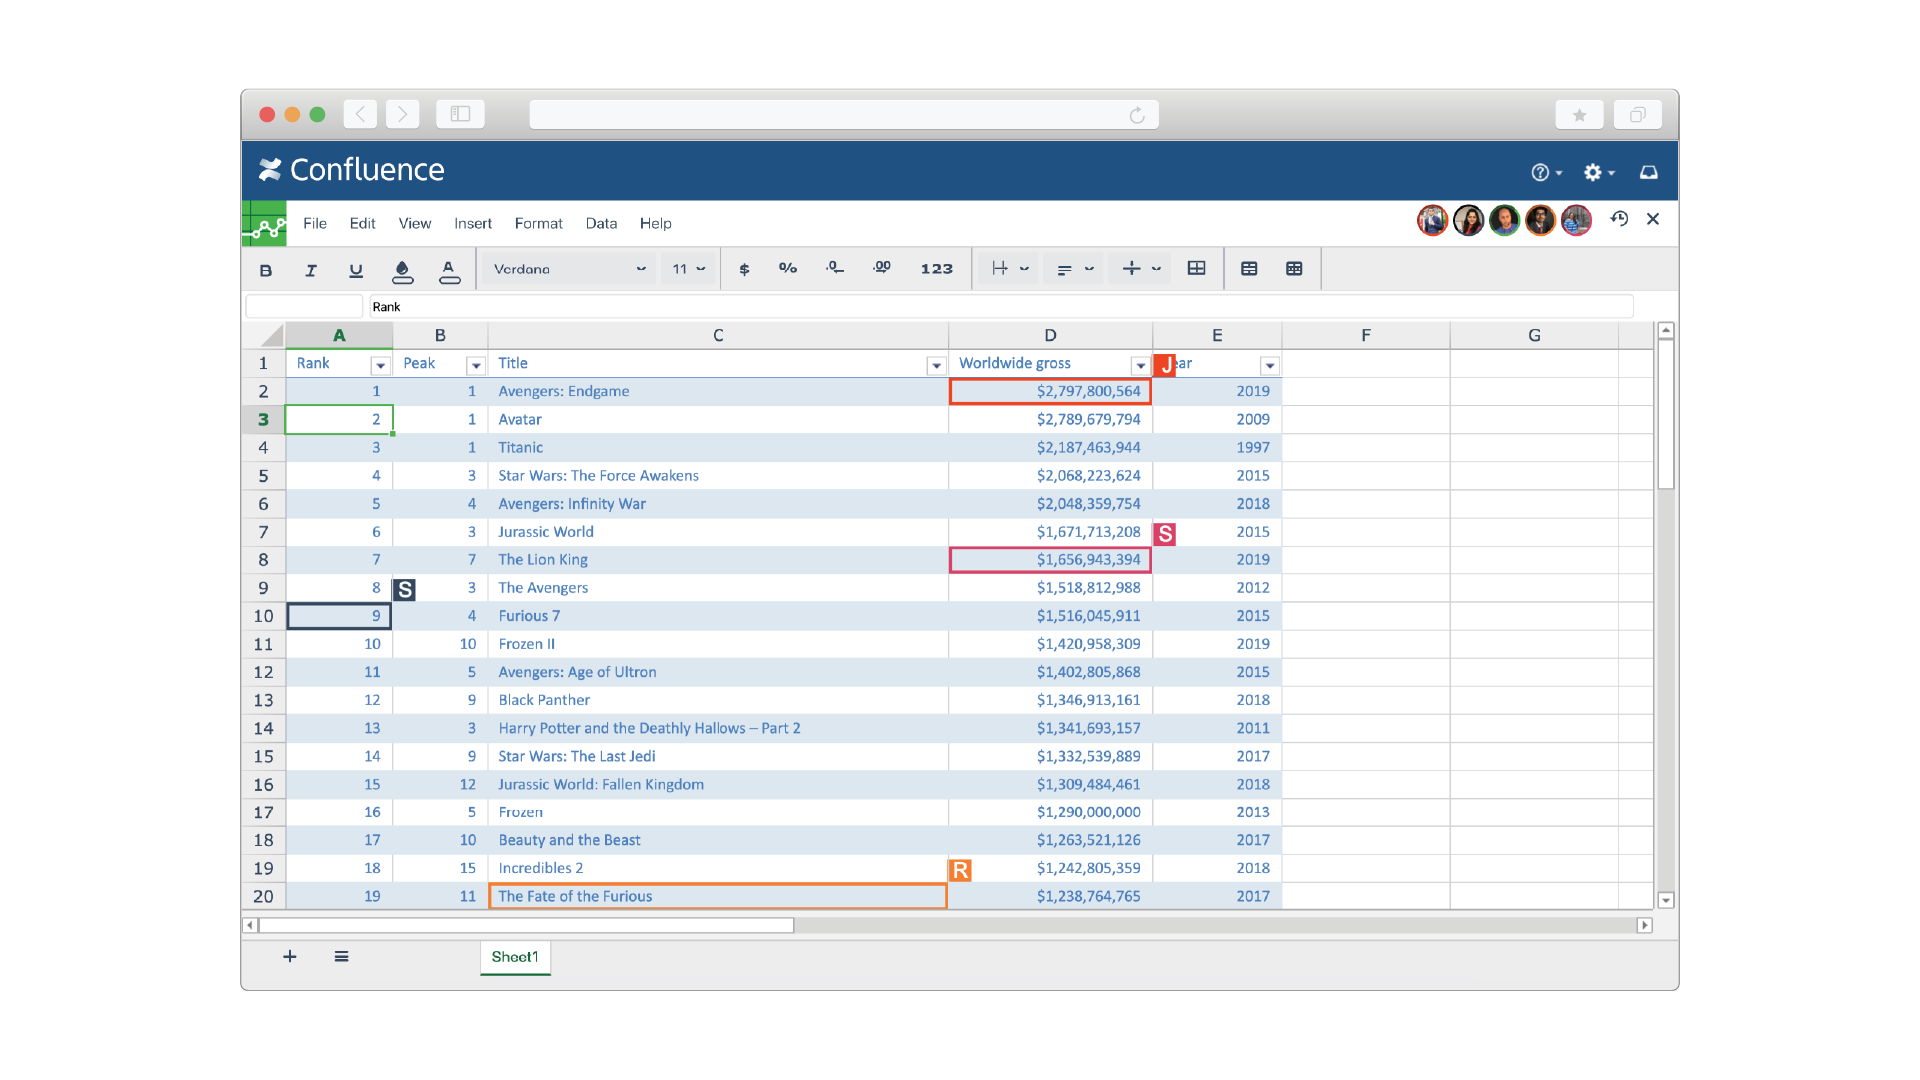Apply currency dollar format
1920x1080 pixels.
[744, 269]
